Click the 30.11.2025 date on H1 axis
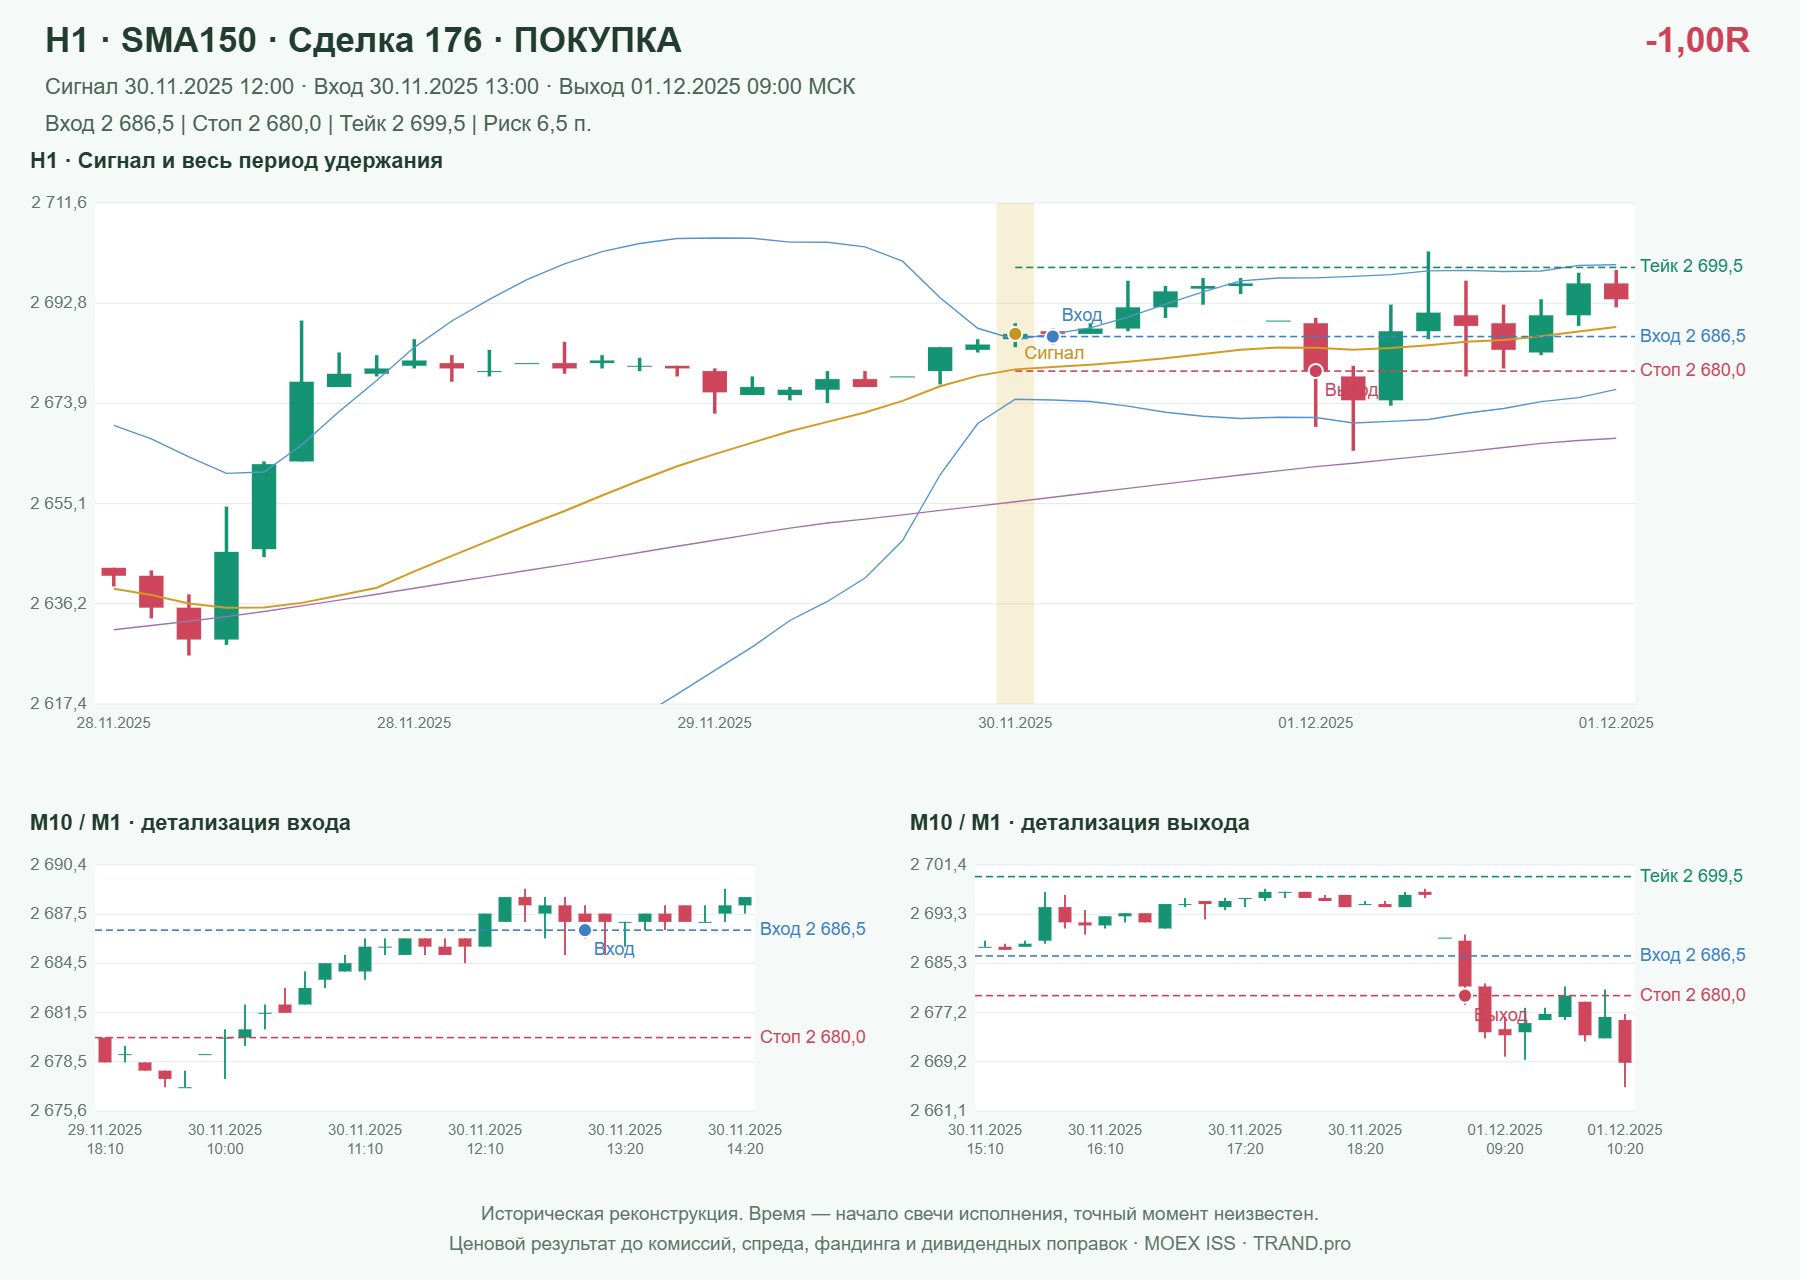The width and height of the screenshot is (1800, 1280). click(1015, 723)
